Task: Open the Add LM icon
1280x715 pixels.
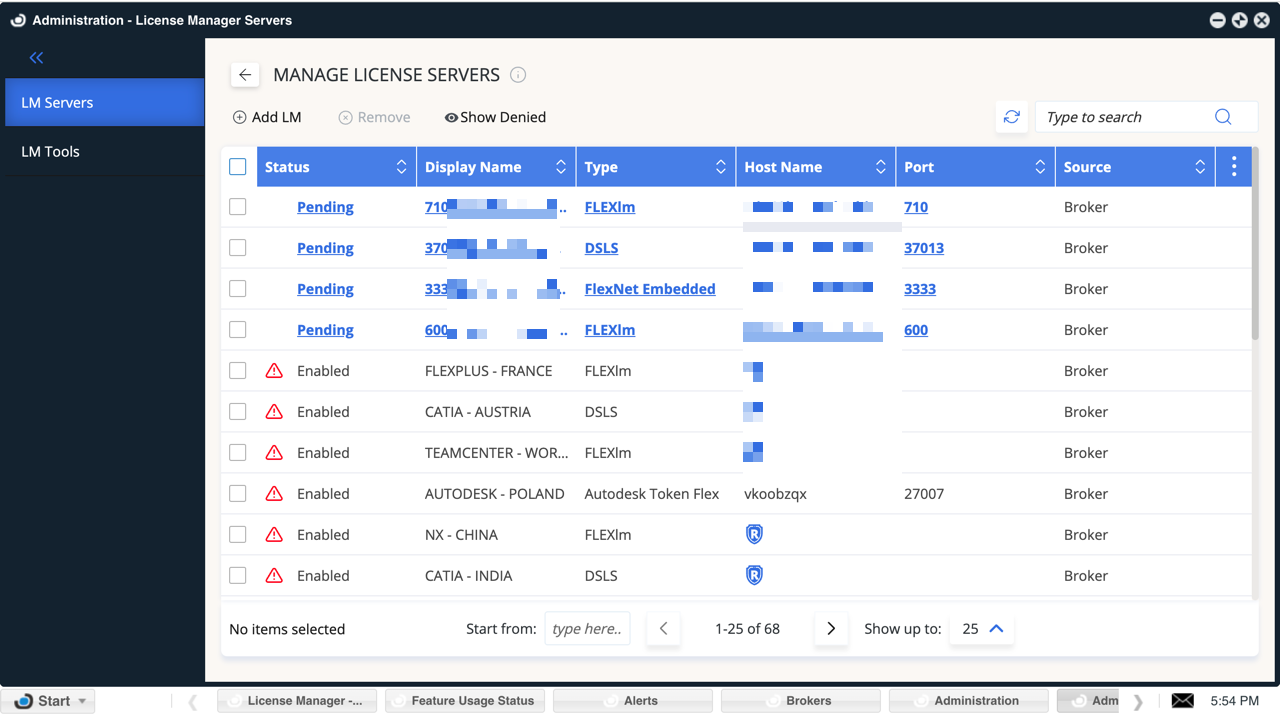Action: click(x=240, y=117)
